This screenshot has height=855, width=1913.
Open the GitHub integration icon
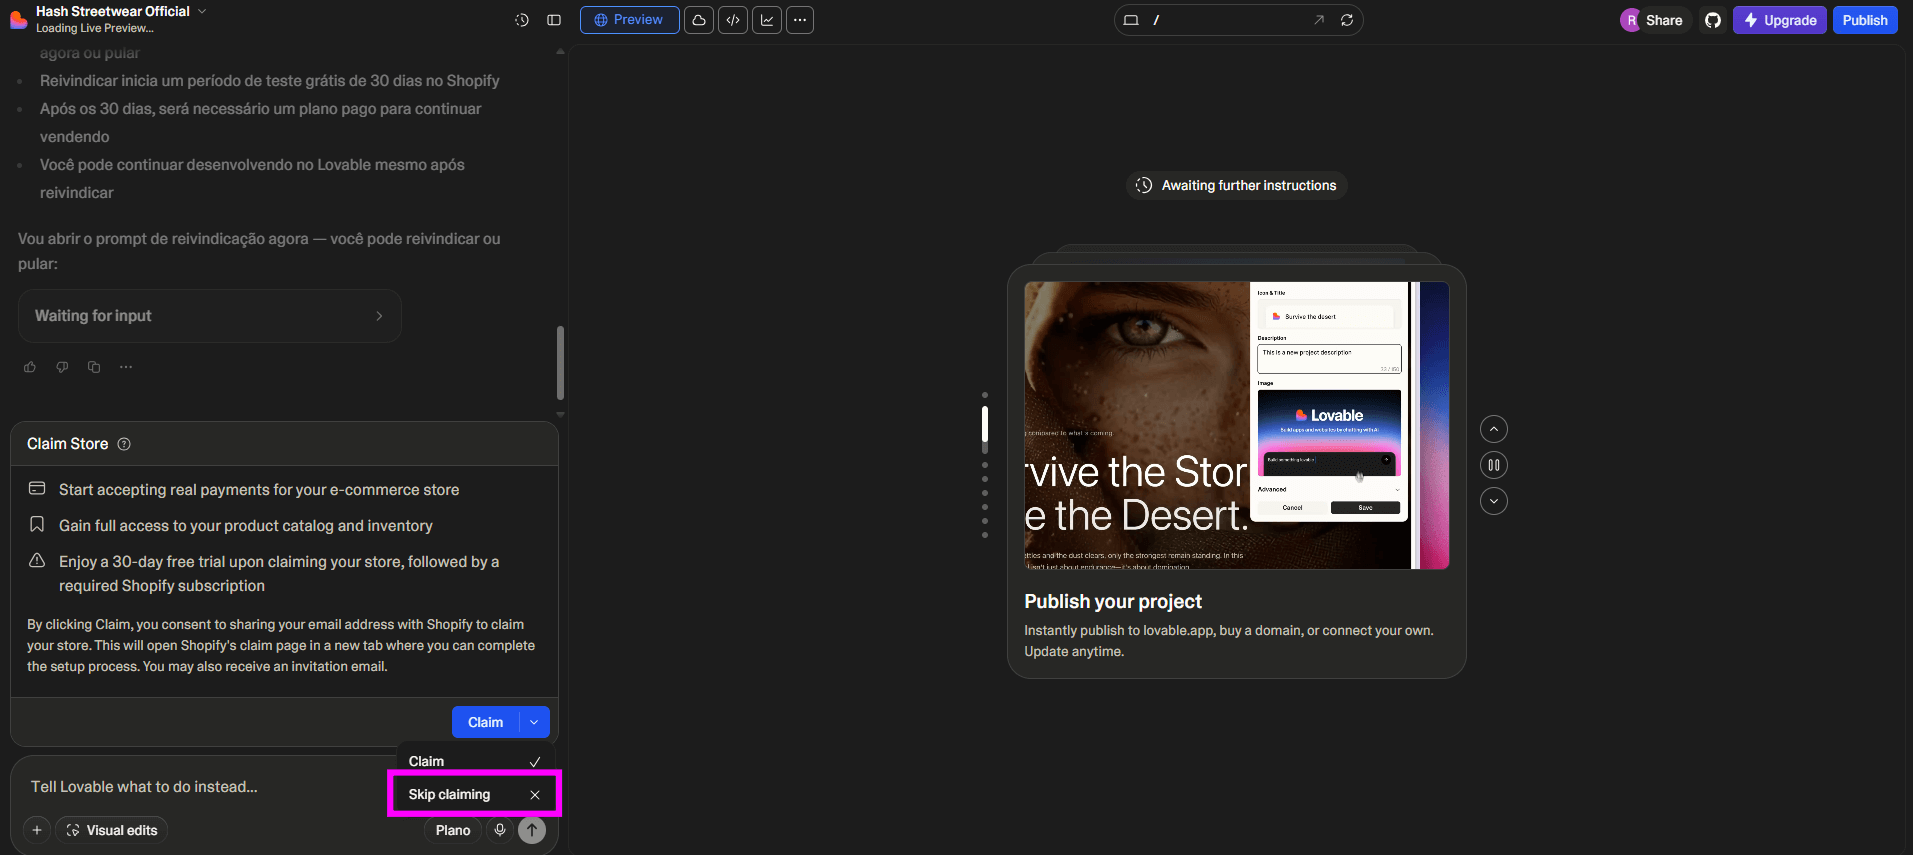click(1713, 20)
